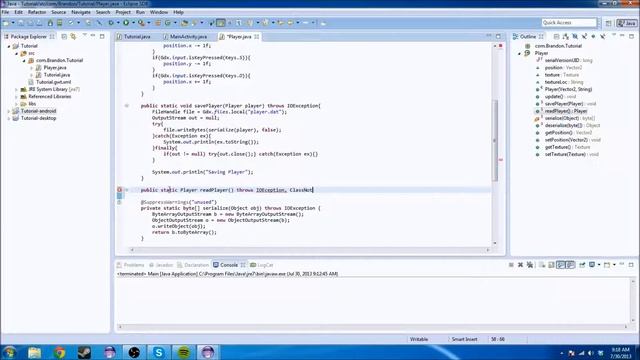Click Collapse All in Package Explorer
The width and height of the screenshot is (640, 360).
point(64,36)
